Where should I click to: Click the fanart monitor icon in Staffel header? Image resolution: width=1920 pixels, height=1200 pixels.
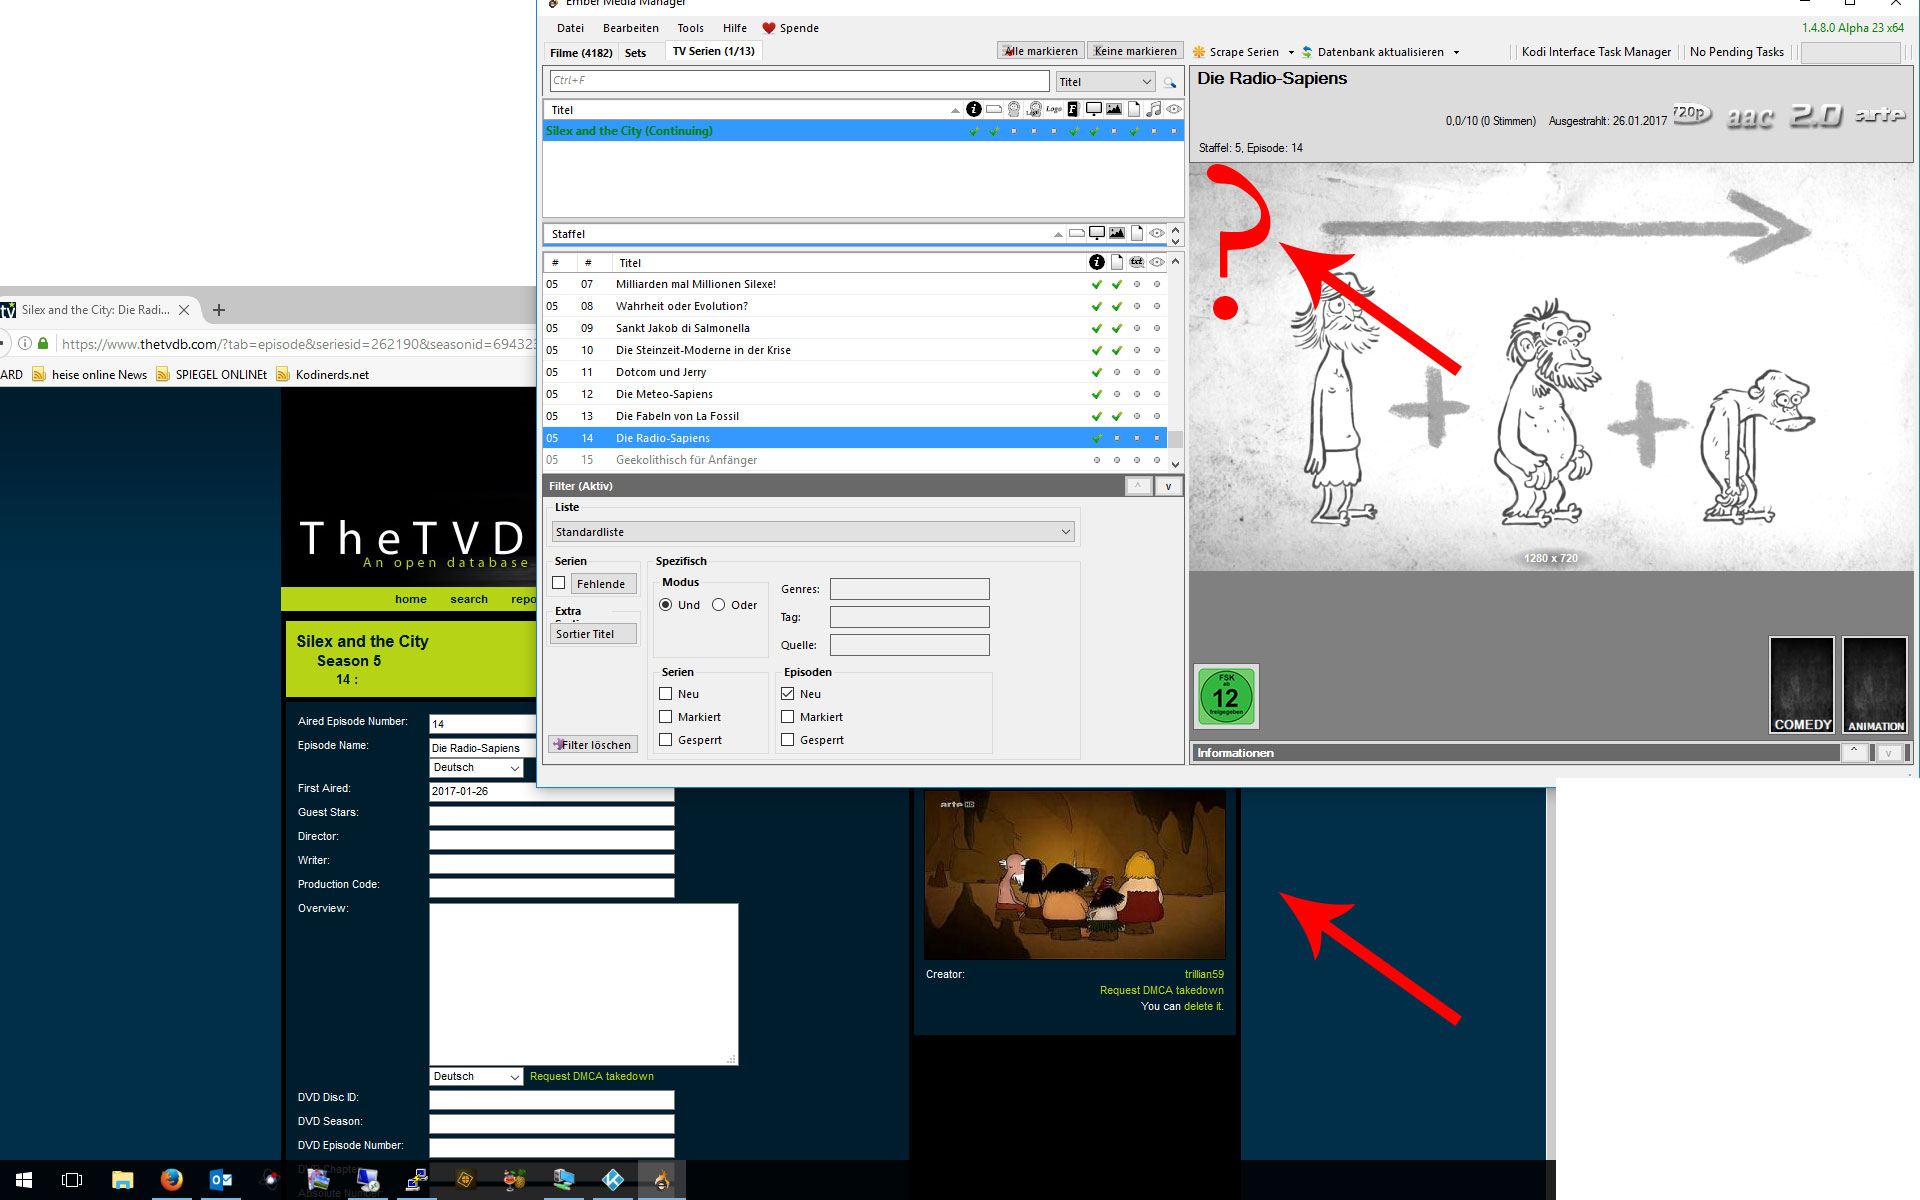pos(1096,233)
